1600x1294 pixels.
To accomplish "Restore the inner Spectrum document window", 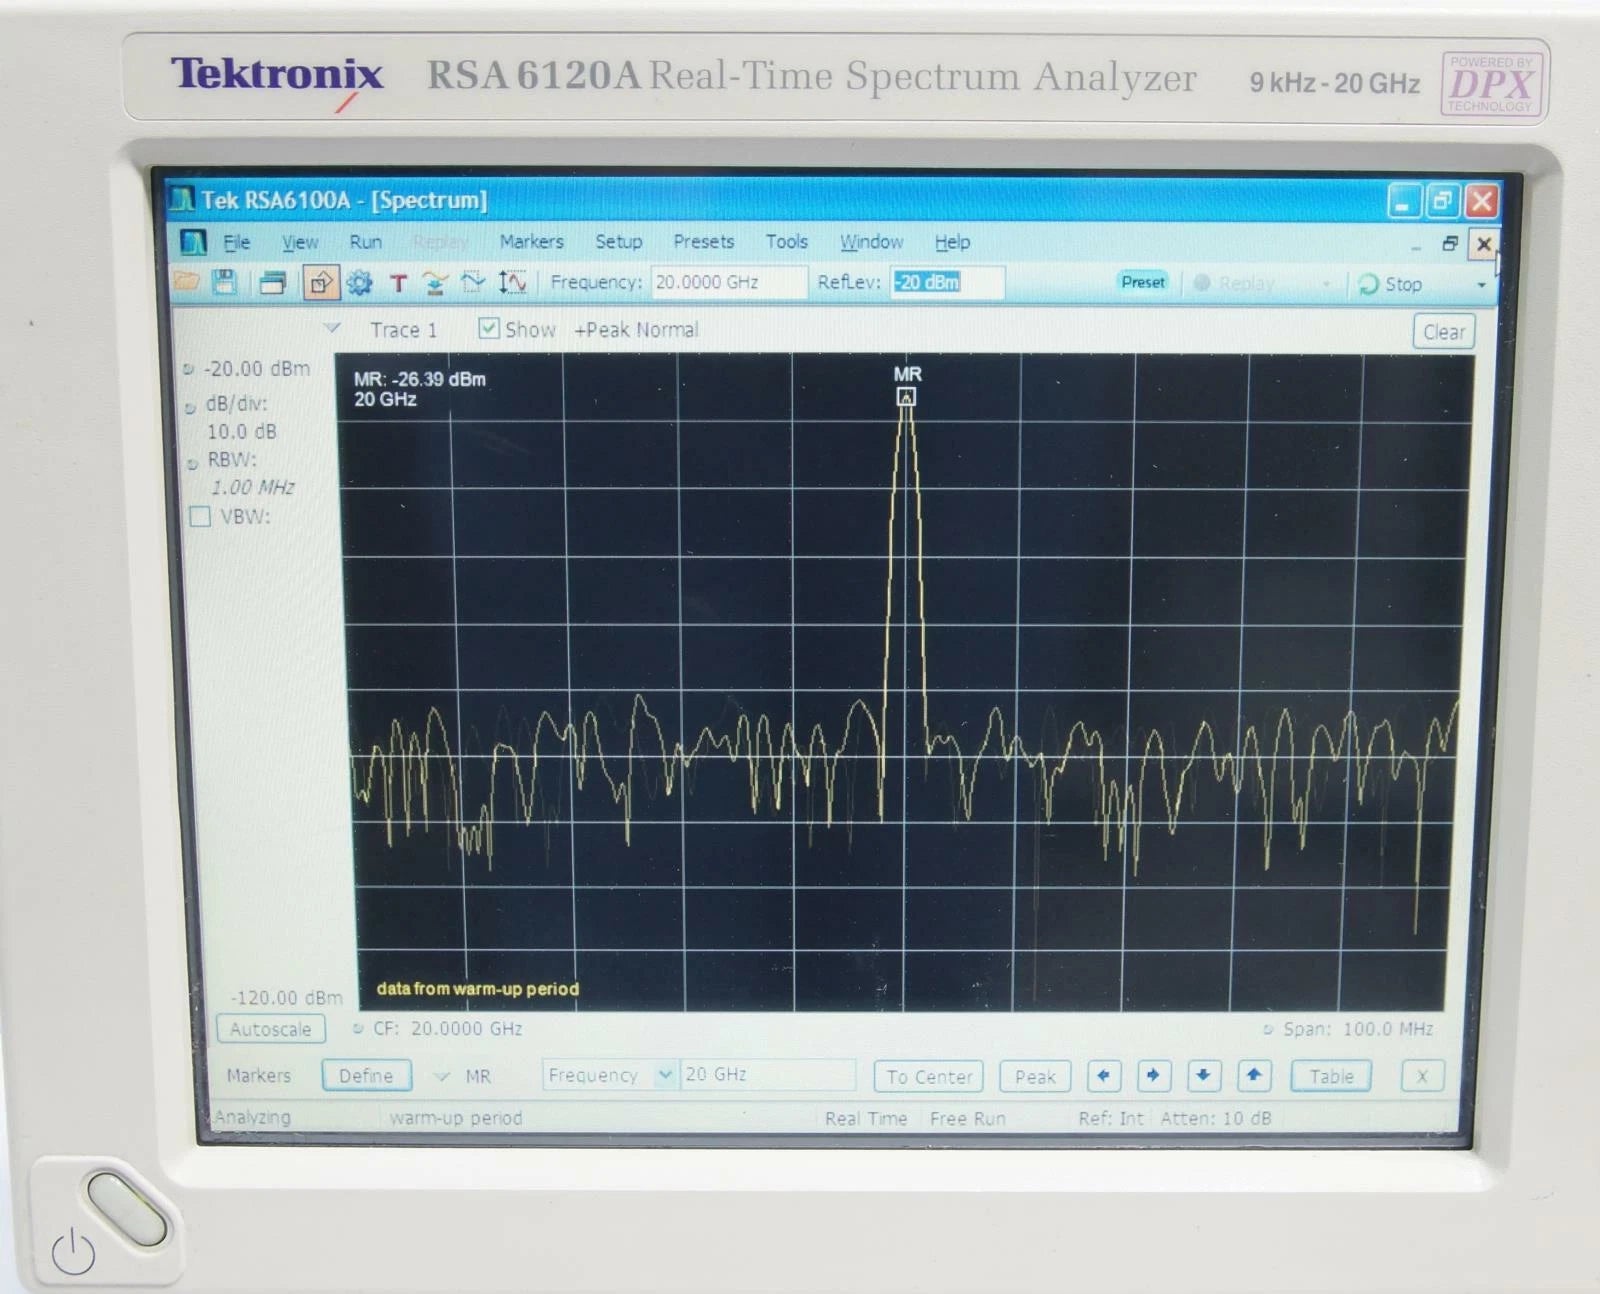I will pyautogui.click(x=1449, y=243).
